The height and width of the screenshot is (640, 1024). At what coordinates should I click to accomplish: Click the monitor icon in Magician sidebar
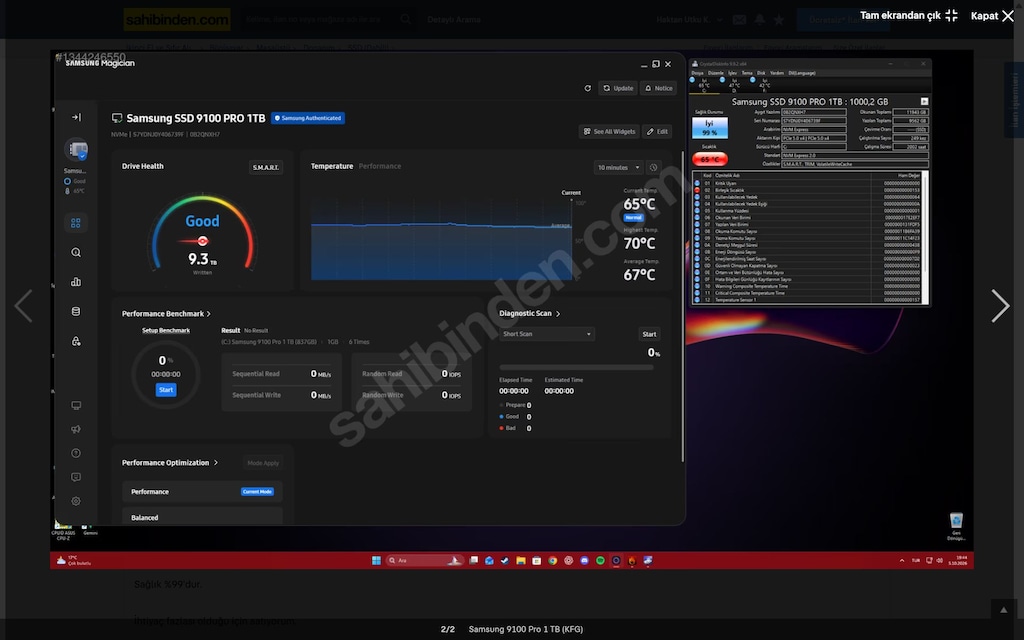coord(76,406)
